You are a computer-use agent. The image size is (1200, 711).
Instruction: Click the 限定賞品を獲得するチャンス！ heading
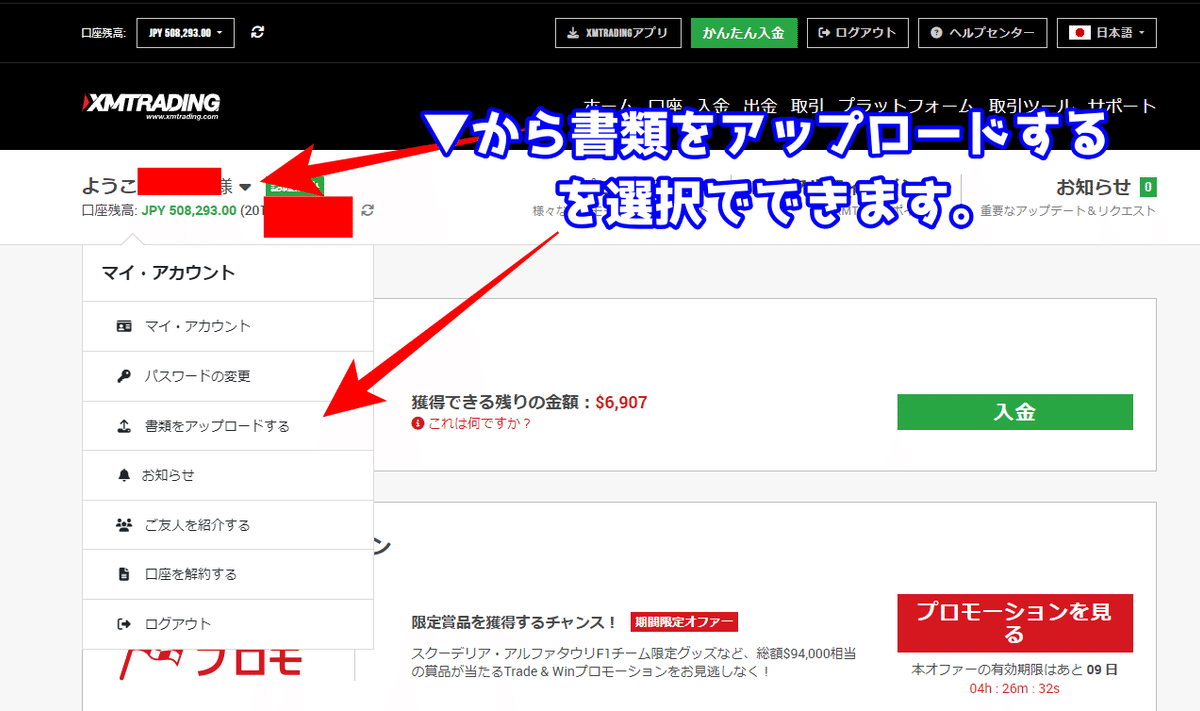point(515,622)
